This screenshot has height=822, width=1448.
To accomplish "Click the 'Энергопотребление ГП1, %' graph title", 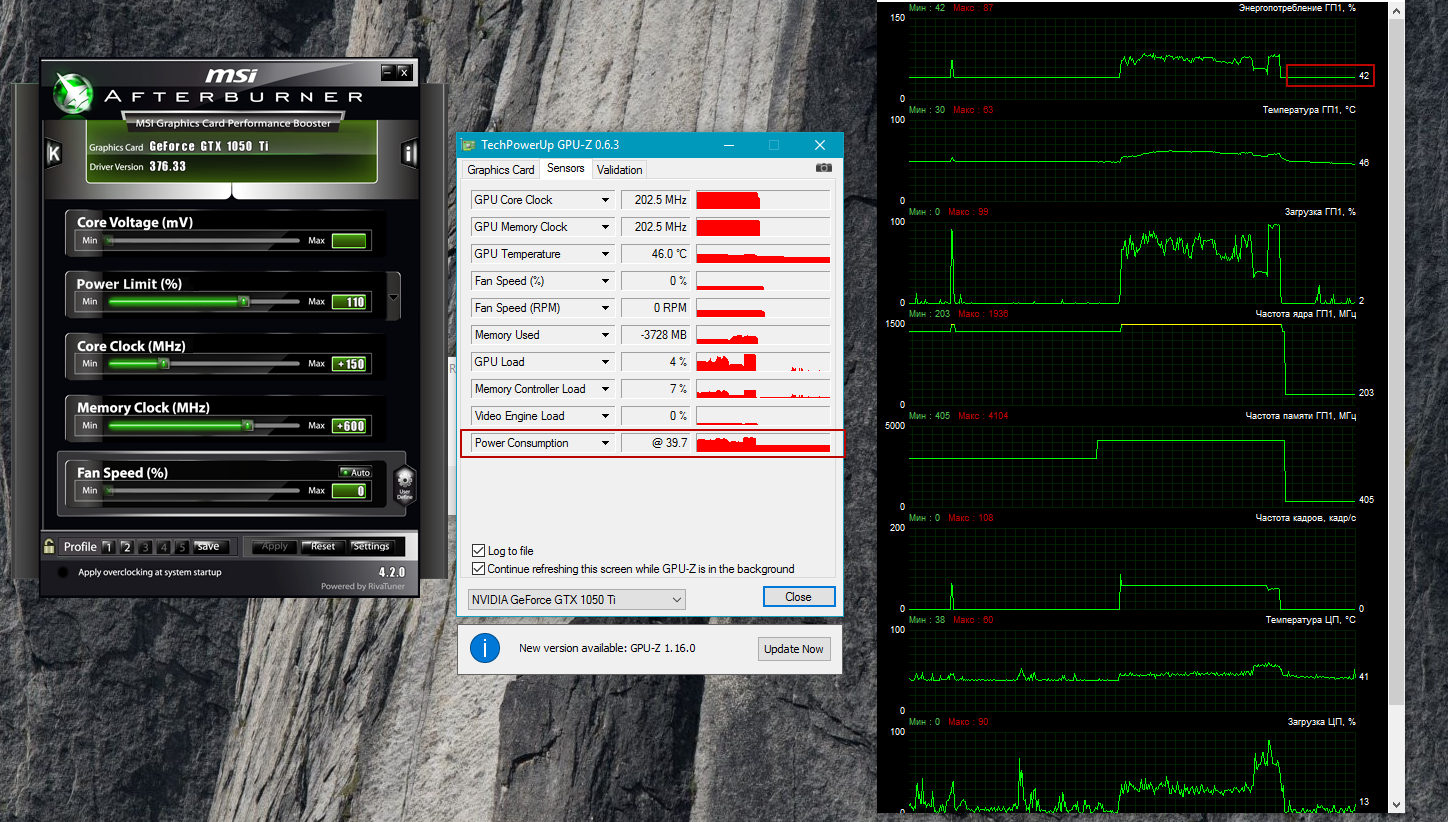I will coord(1296,8).
